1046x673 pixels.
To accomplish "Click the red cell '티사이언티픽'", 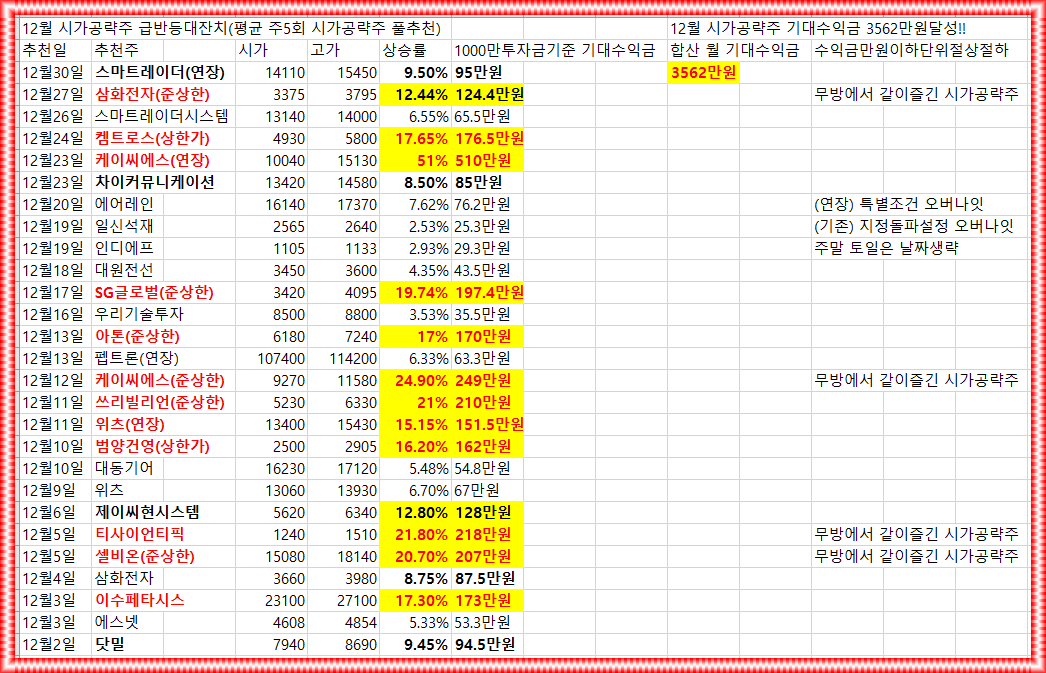I will (139, 535).
